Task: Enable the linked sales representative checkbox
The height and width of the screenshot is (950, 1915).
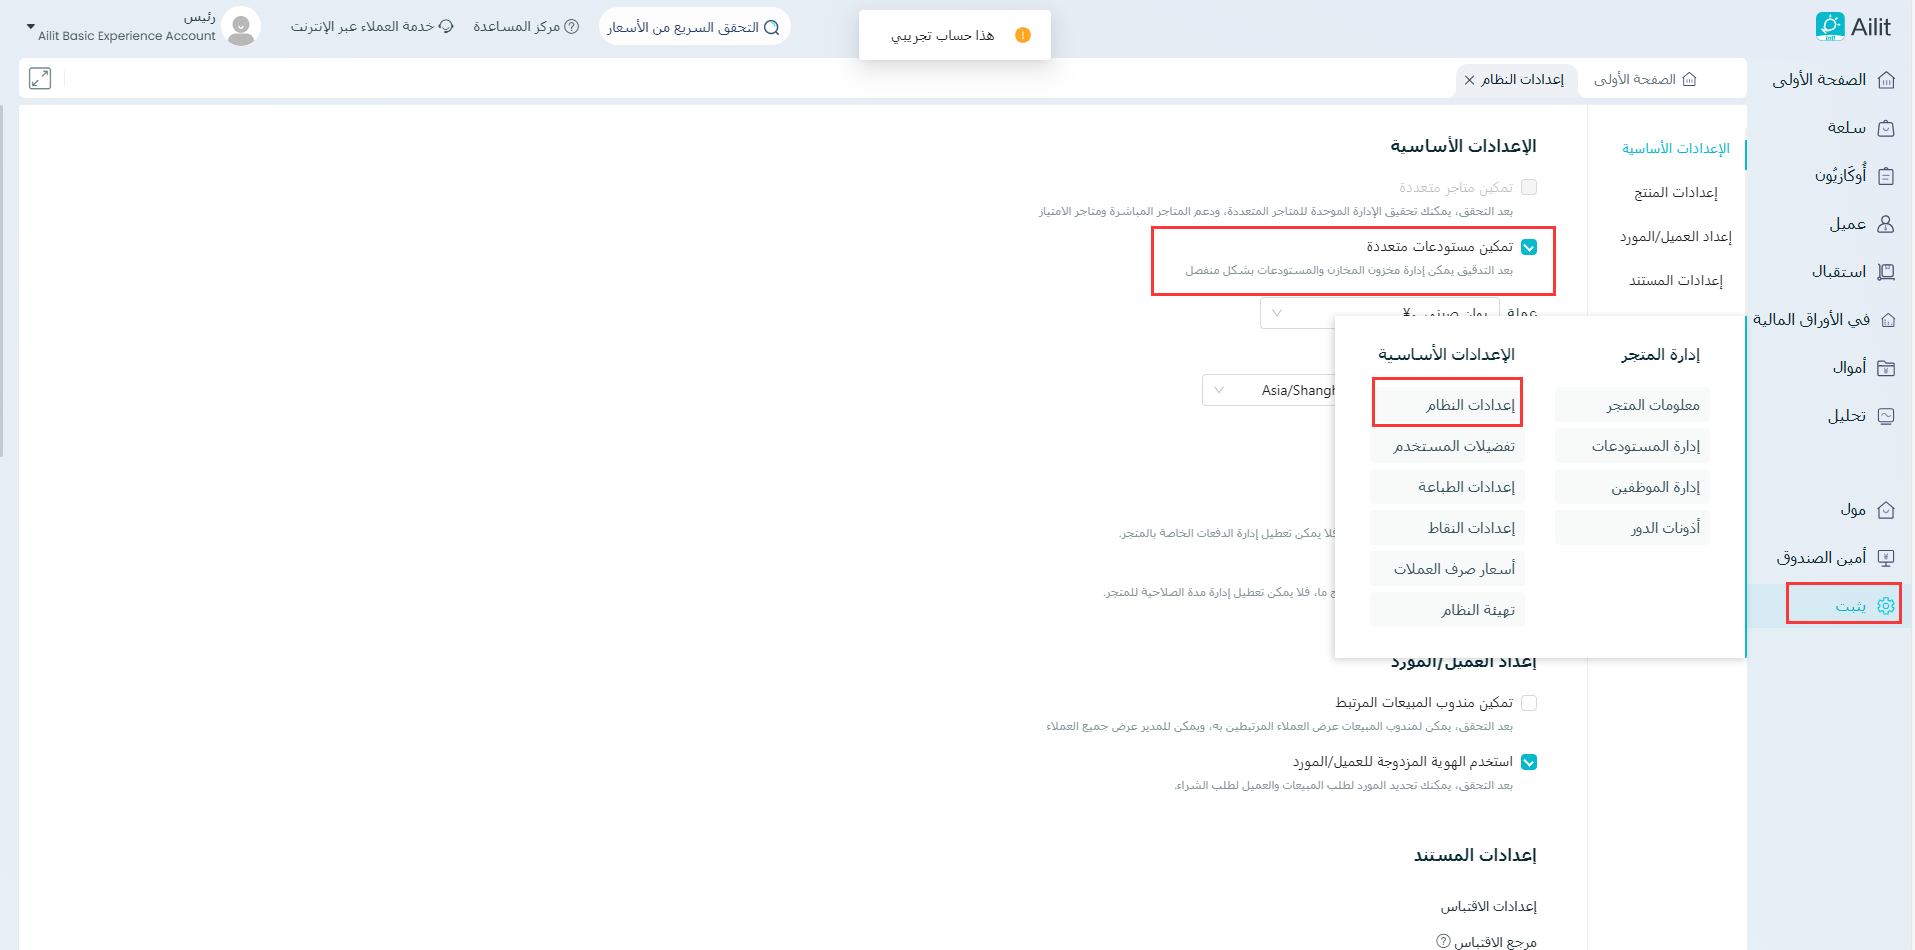Action: 1529,703
